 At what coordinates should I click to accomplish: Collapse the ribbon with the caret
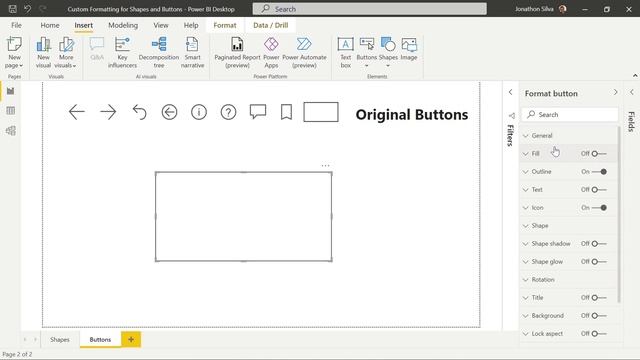(x=635, y=76)
